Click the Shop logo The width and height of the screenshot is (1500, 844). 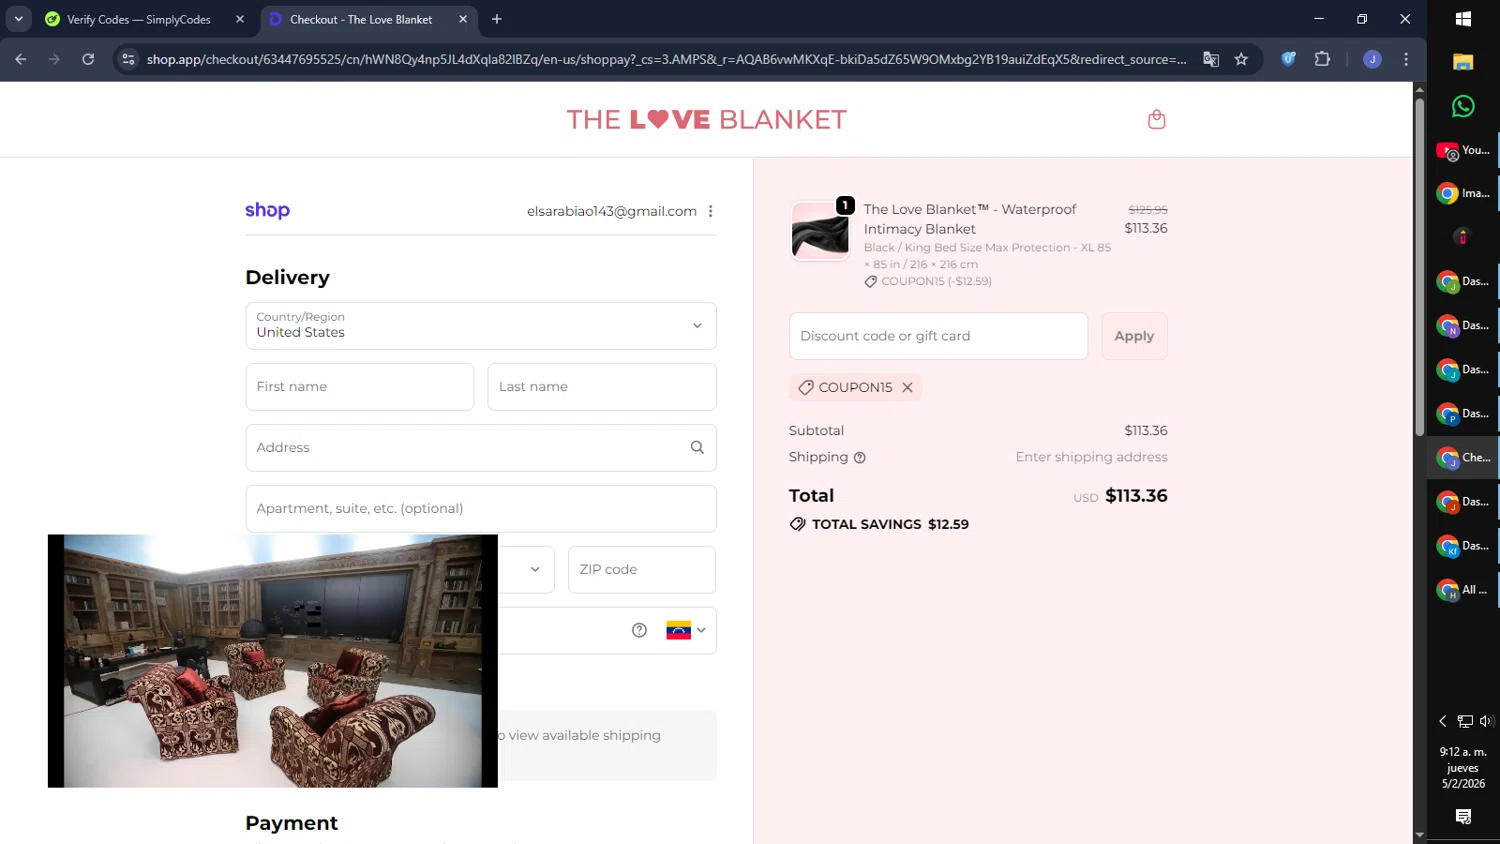[x=267, y=210]
